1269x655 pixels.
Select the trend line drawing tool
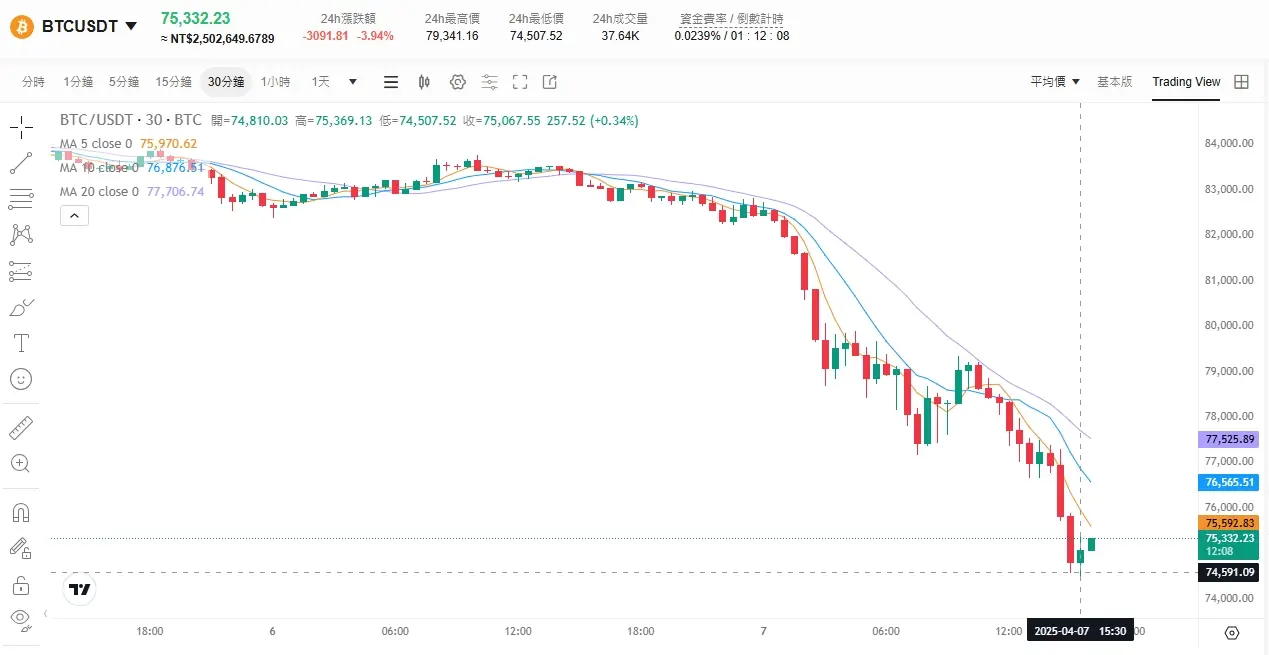[21, 163]
